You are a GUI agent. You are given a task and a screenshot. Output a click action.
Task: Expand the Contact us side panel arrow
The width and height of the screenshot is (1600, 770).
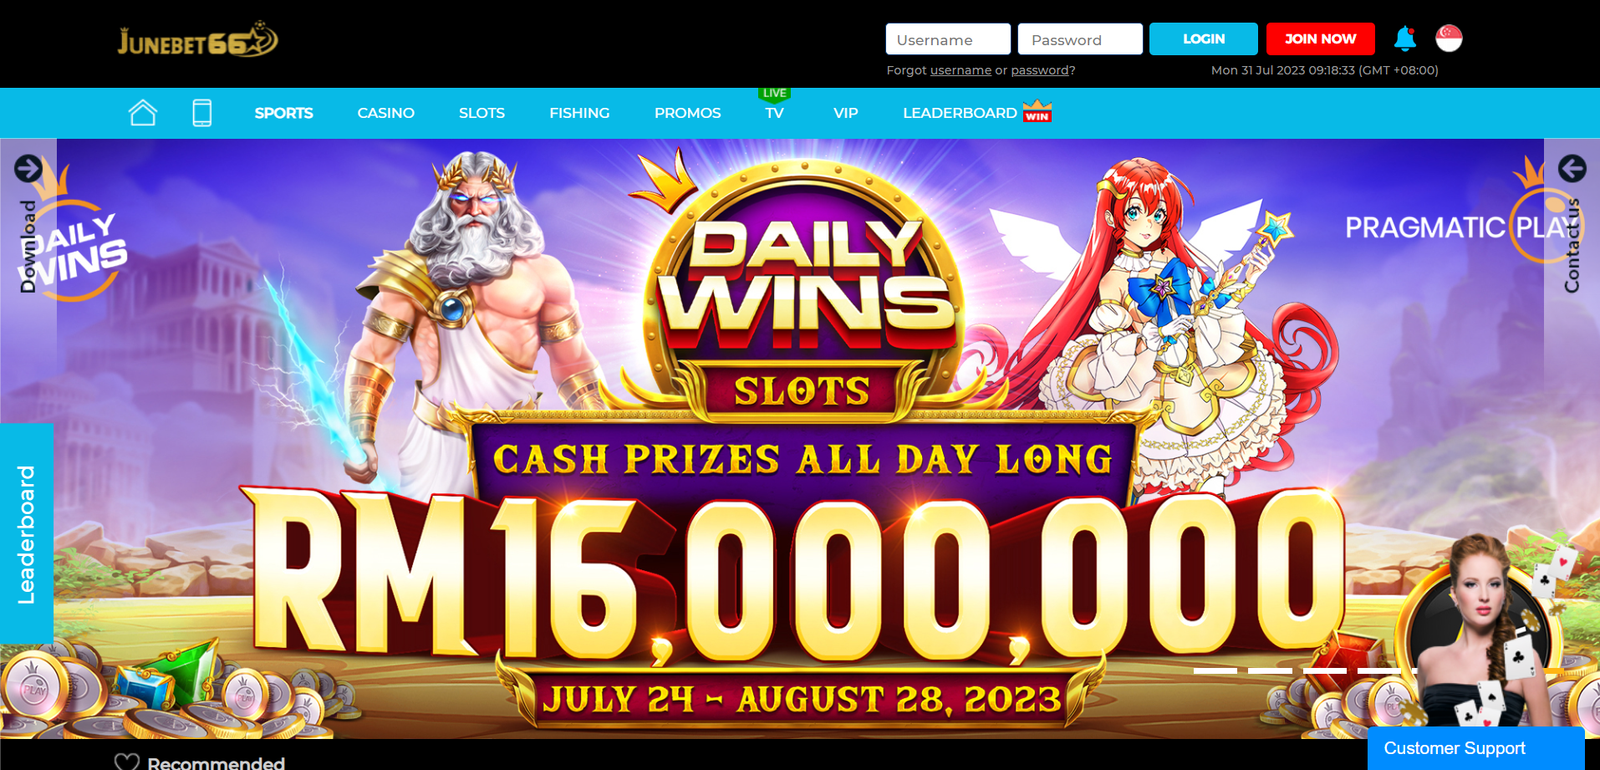1572,168
